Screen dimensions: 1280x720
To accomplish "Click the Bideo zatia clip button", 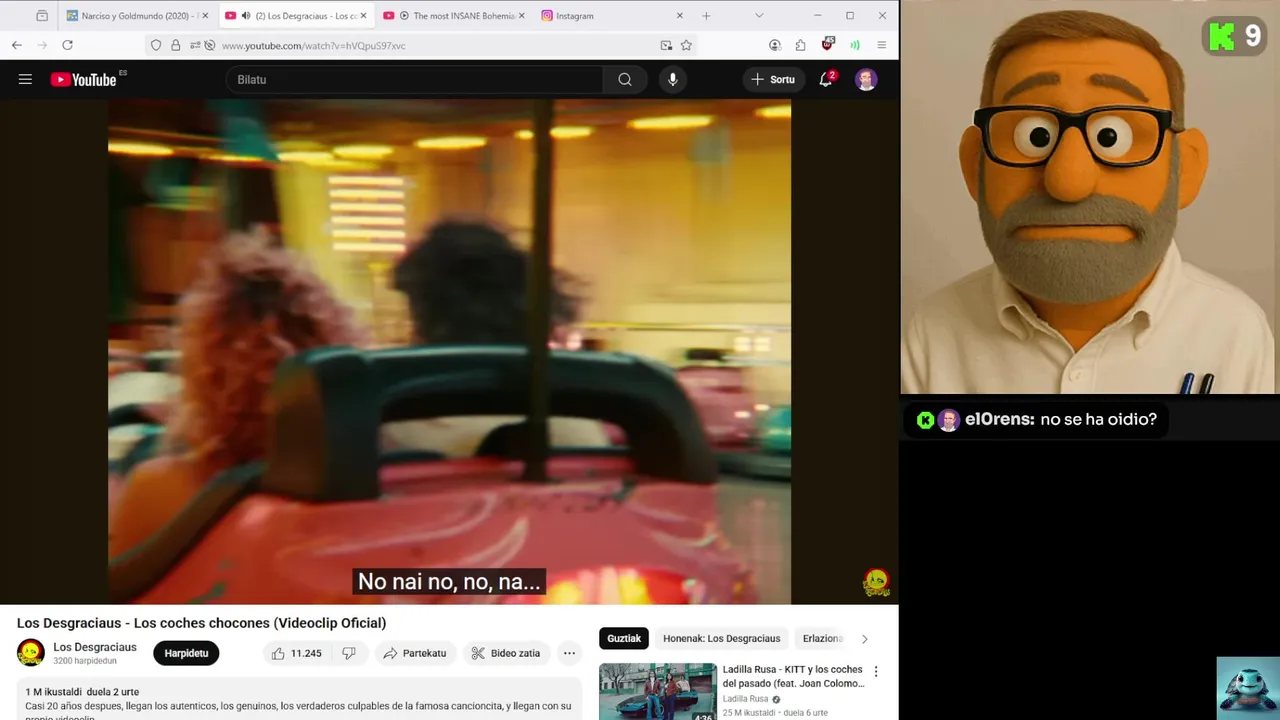I will pyautogui.click(x=506, y=653).
